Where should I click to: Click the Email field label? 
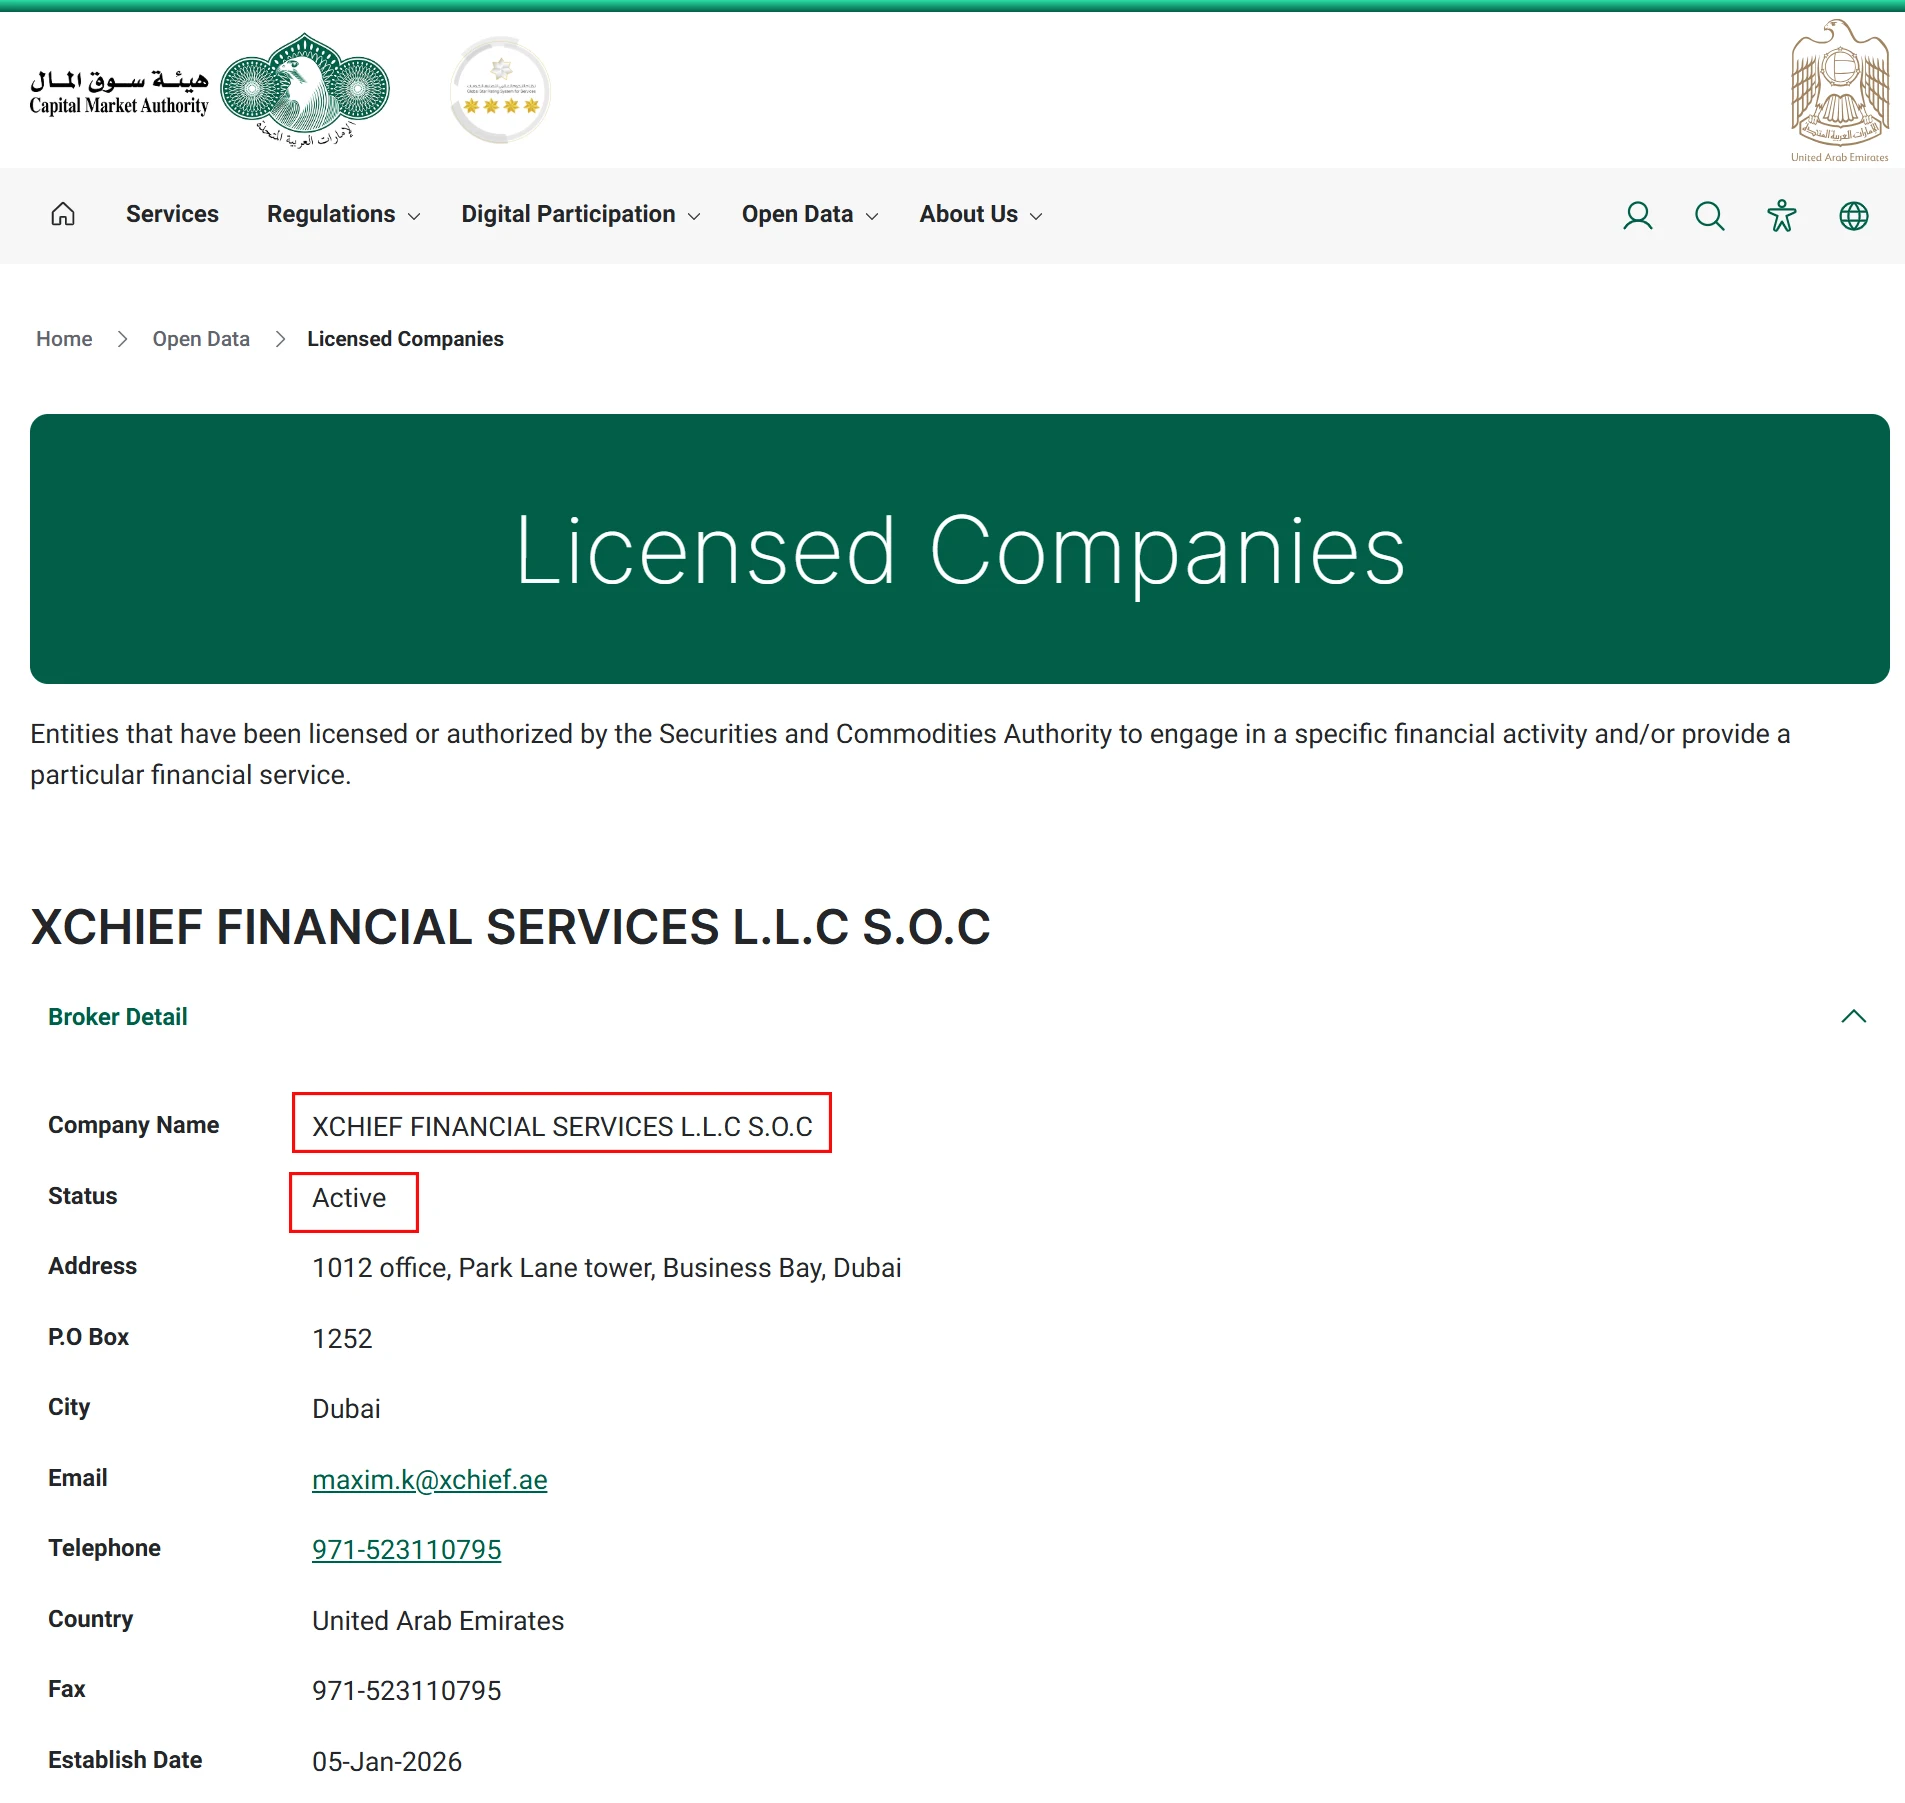(78, 1478)
